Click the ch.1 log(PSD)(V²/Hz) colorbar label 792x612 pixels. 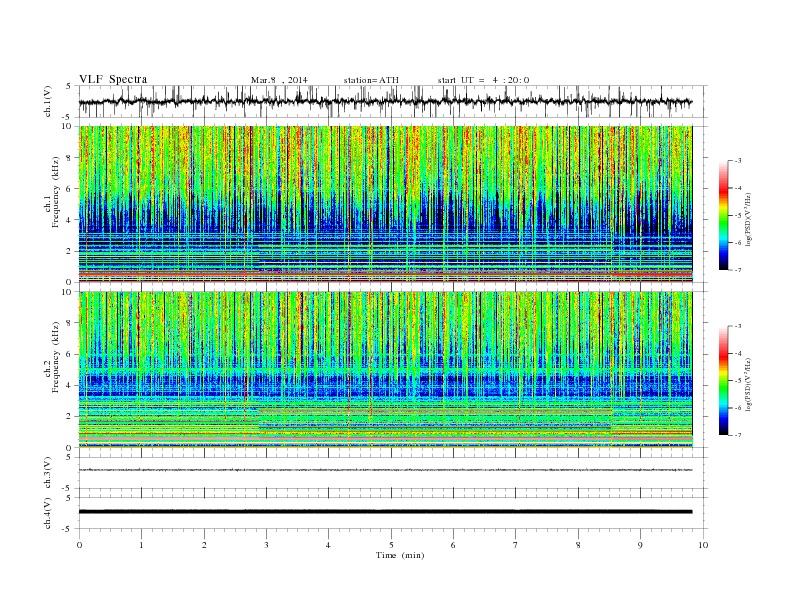[749, 220]
